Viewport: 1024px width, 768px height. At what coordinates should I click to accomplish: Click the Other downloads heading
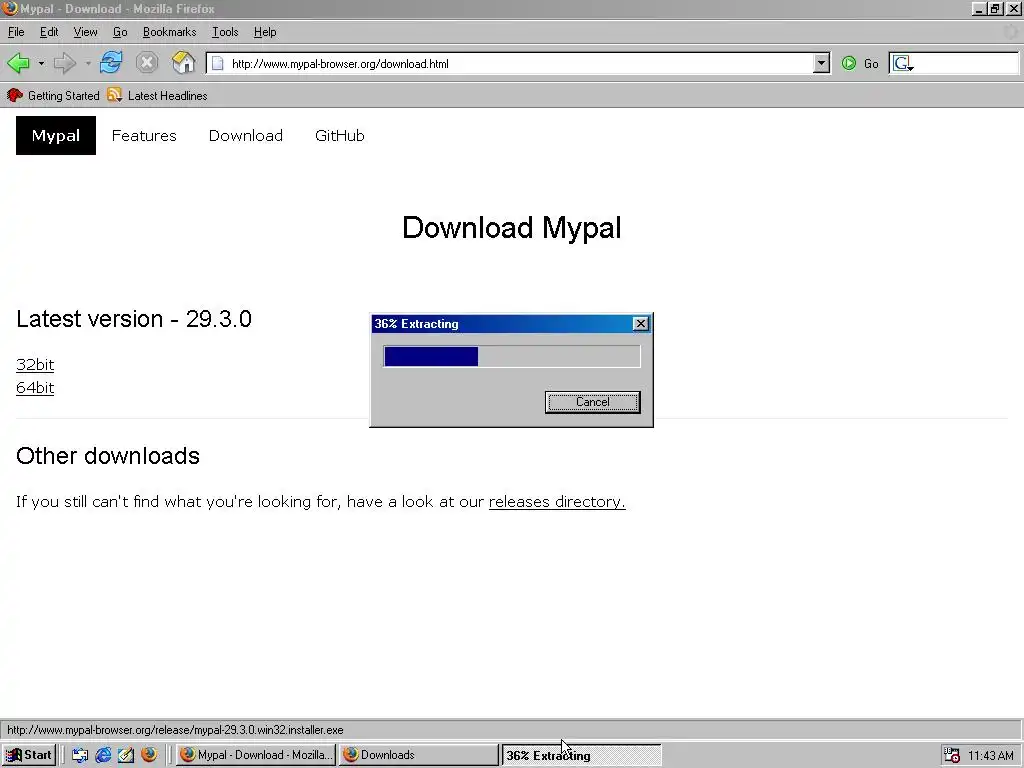108,456
